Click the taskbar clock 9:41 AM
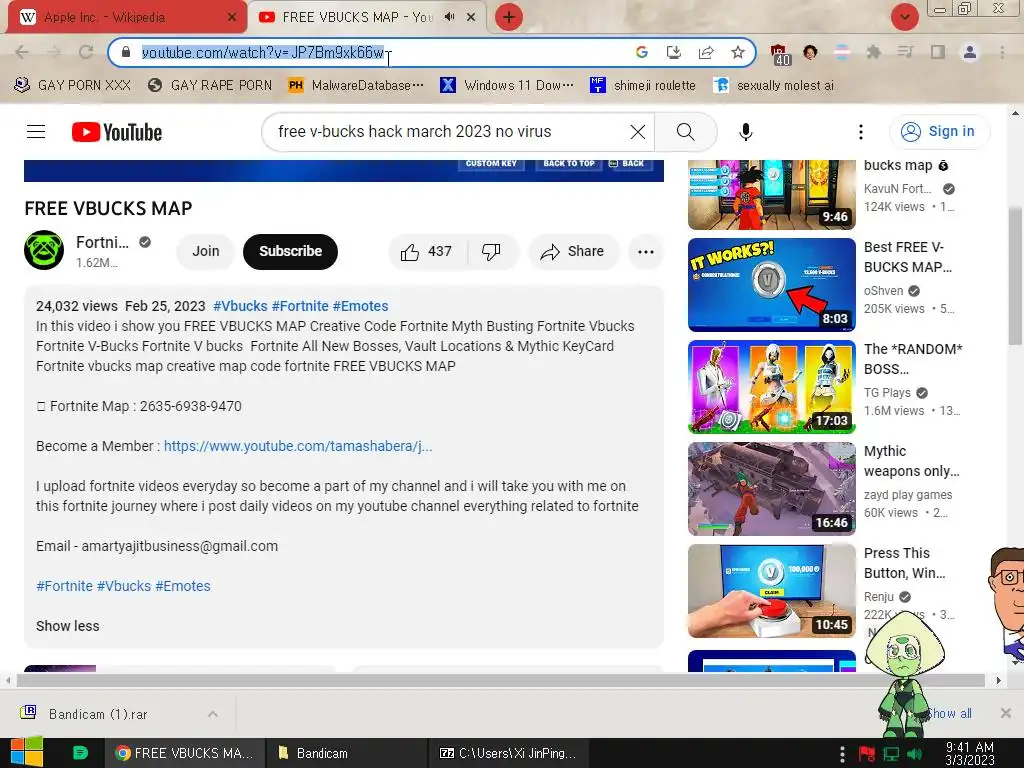 970,754
